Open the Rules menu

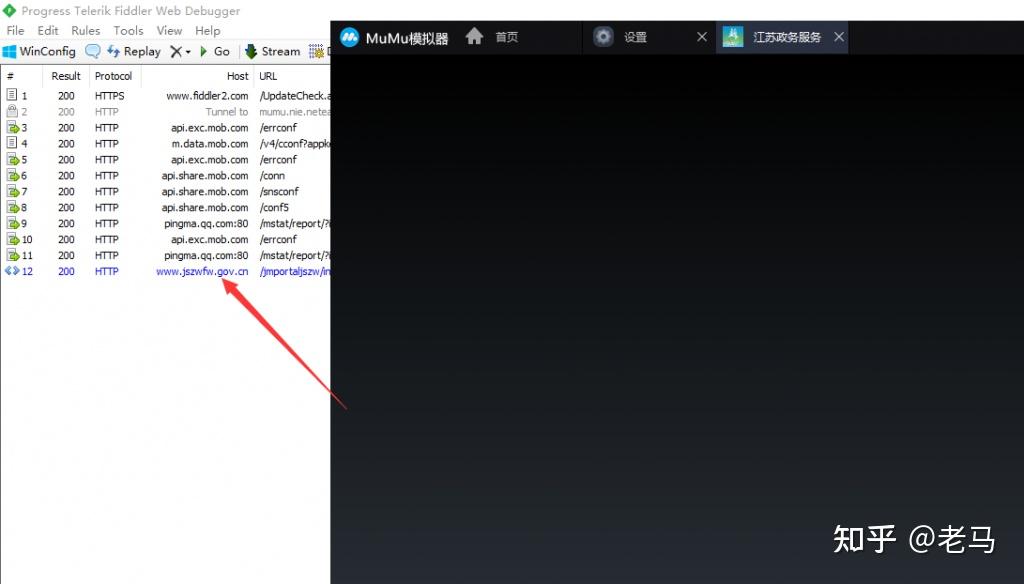(85, 31)
